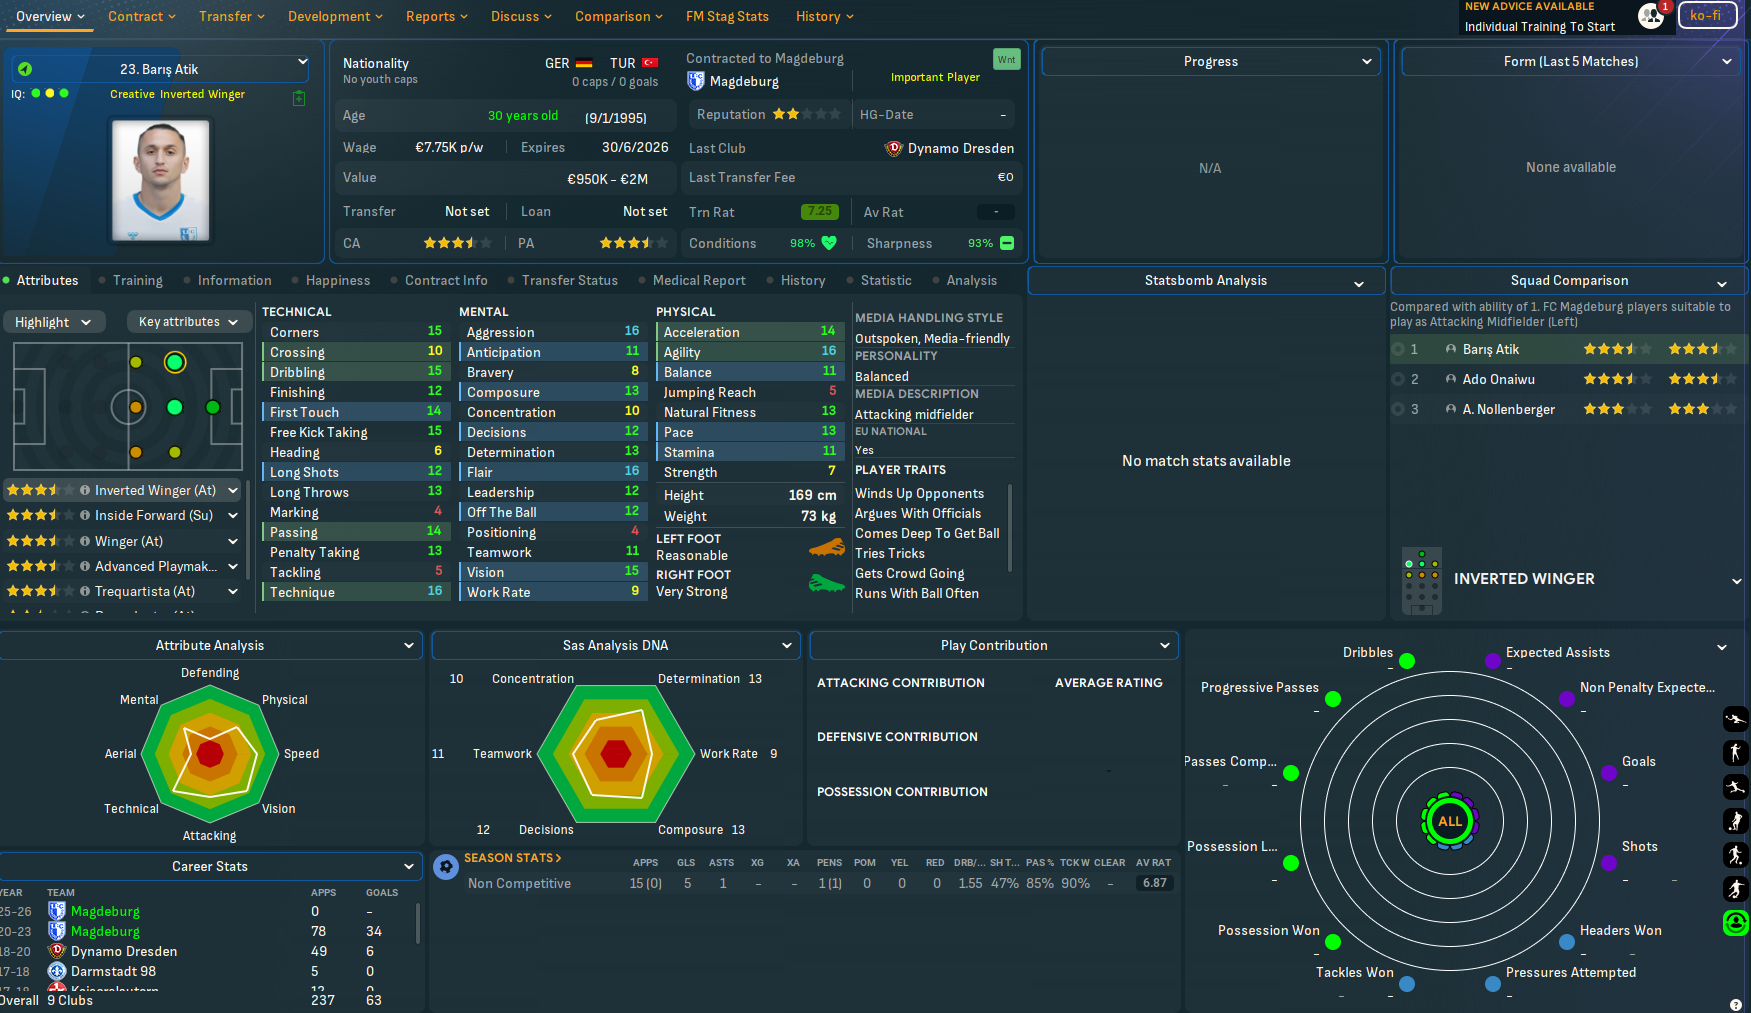Click the third player-pose icon, the sliding tackle figure
The image size is (1751, 1013).
(1736, 787)
